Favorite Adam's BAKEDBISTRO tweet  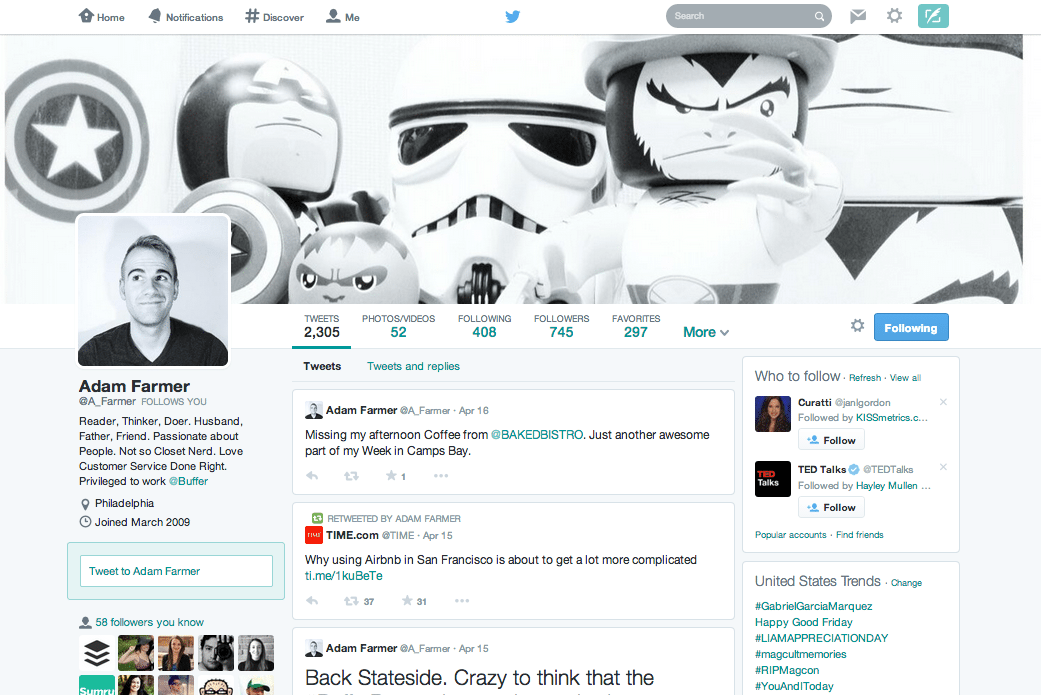click(393, 476)
